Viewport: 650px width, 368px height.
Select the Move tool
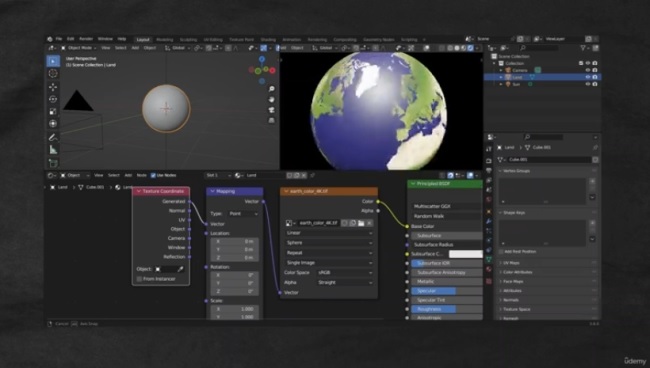tap(53, 87)
